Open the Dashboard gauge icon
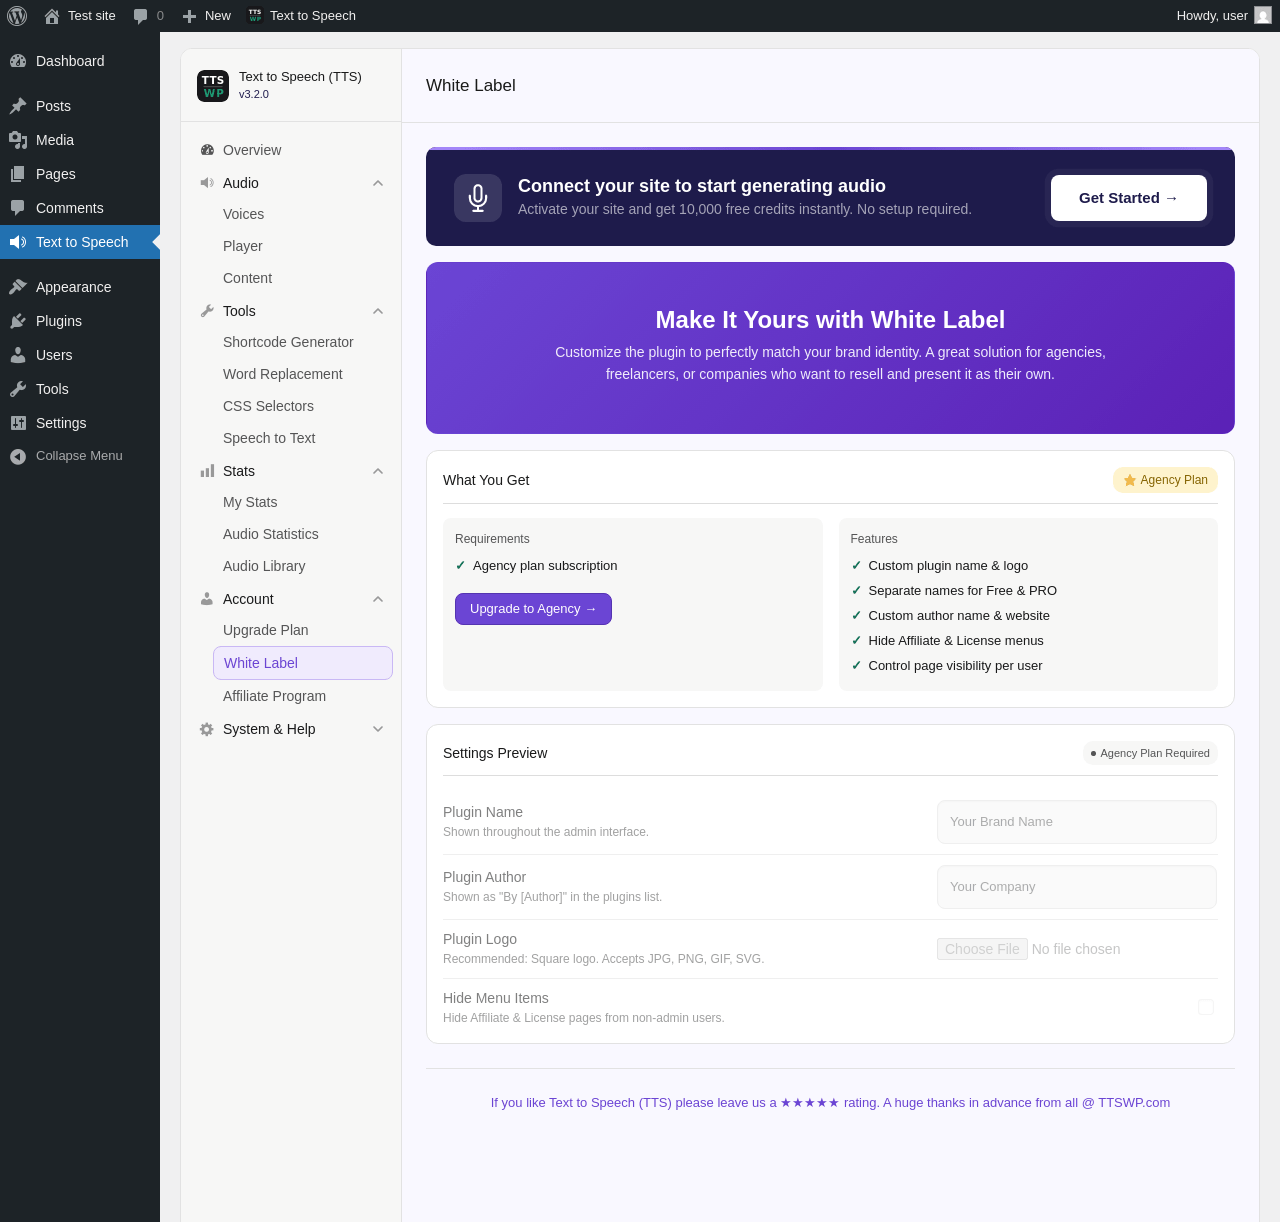The height and width of the screenshot is (1222, 1280). [18, 61]
